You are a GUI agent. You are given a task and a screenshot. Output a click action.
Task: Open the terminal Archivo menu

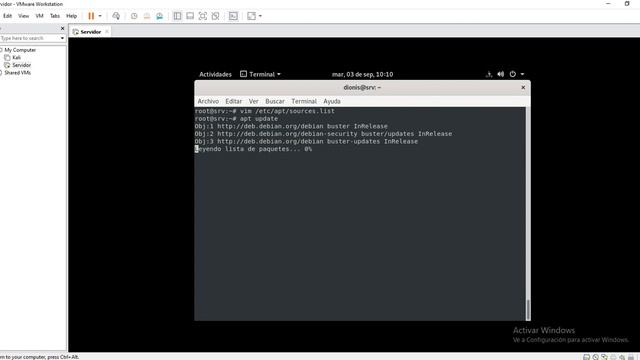click(208, 101)
